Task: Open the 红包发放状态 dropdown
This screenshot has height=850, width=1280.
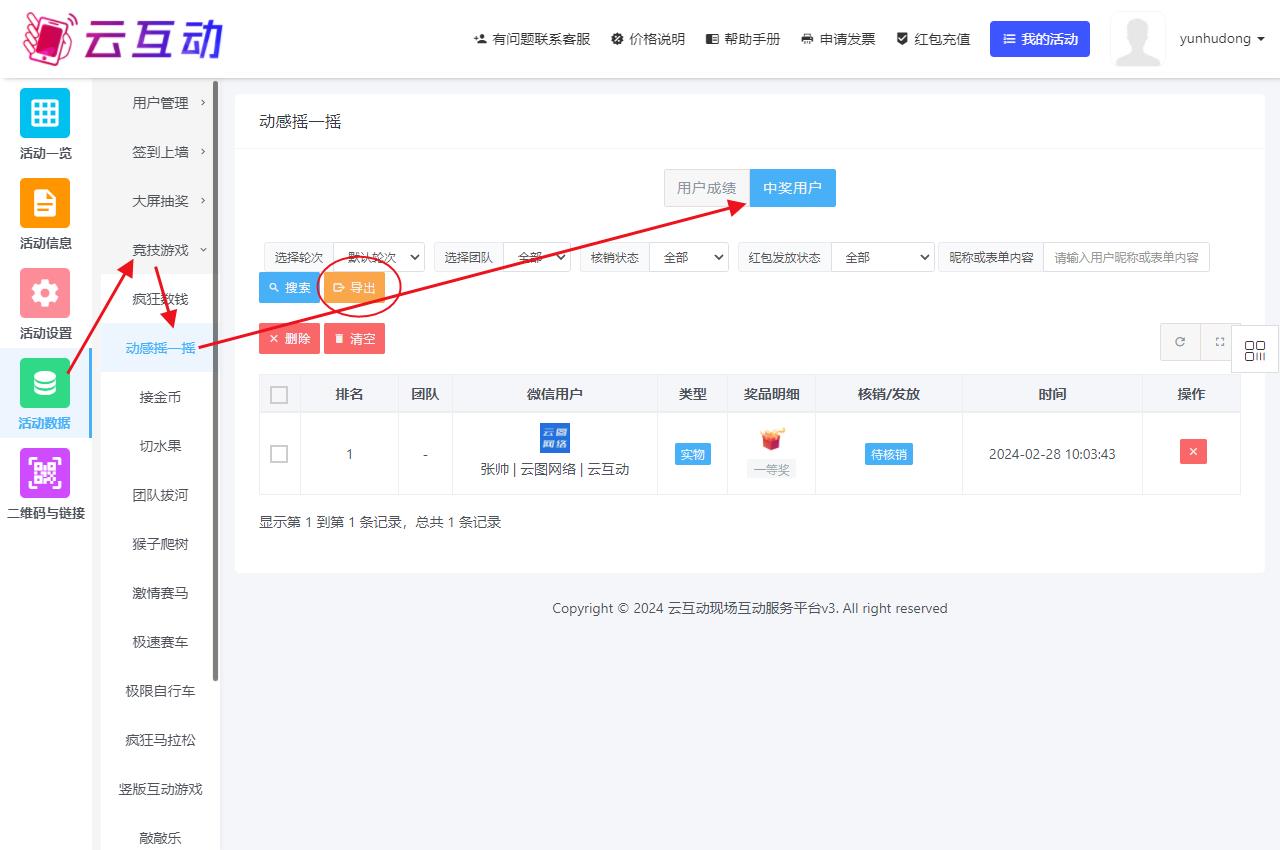Action: point(883,257)
